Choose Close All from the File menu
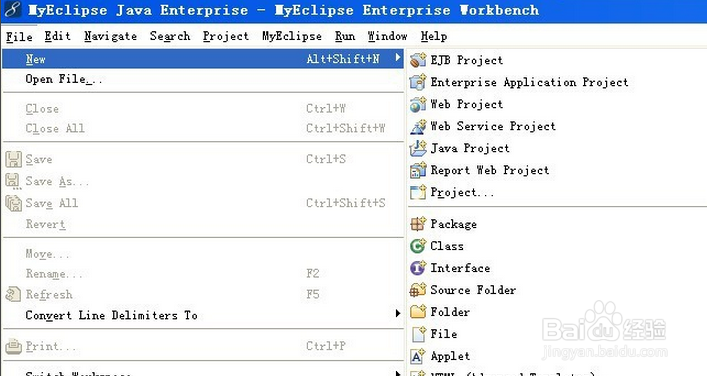This screenshot has width=707, height=376. click(55, 128)
